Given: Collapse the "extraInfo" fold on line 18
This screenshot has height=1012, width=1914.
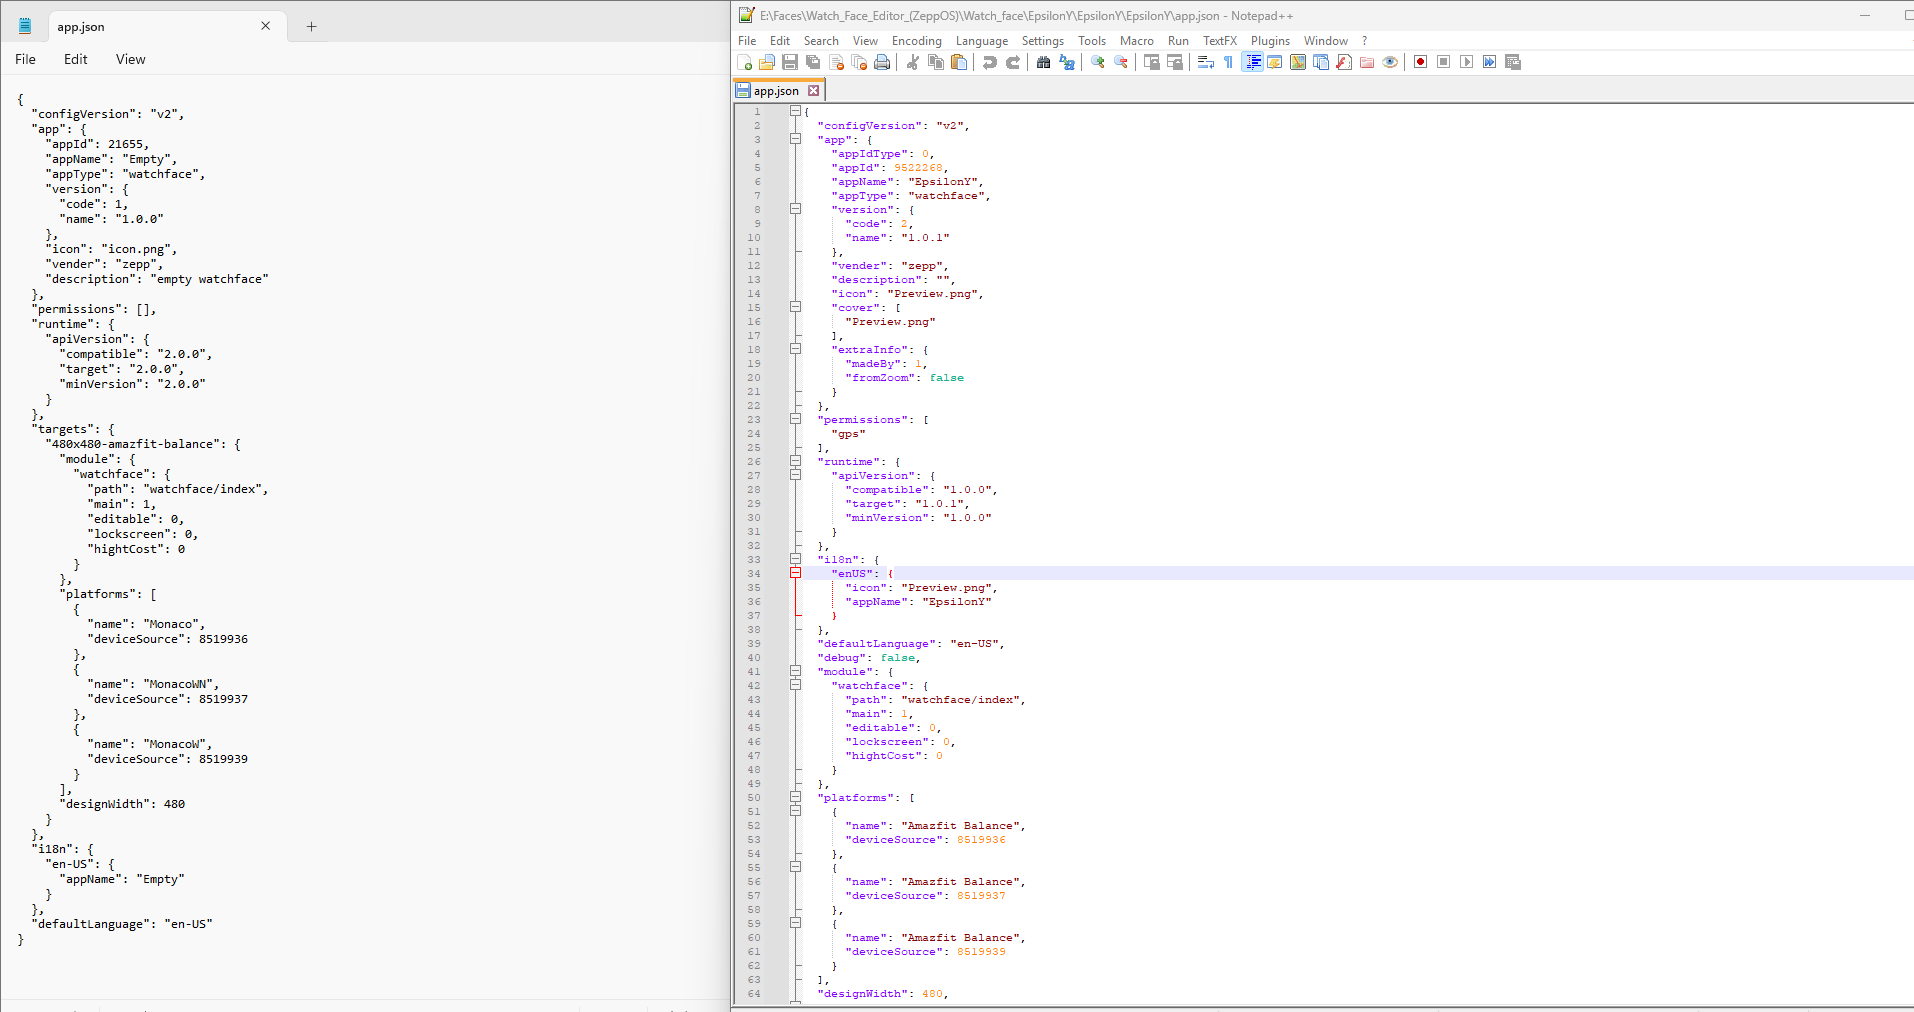Looking at the screenshot, I should 795,349.
